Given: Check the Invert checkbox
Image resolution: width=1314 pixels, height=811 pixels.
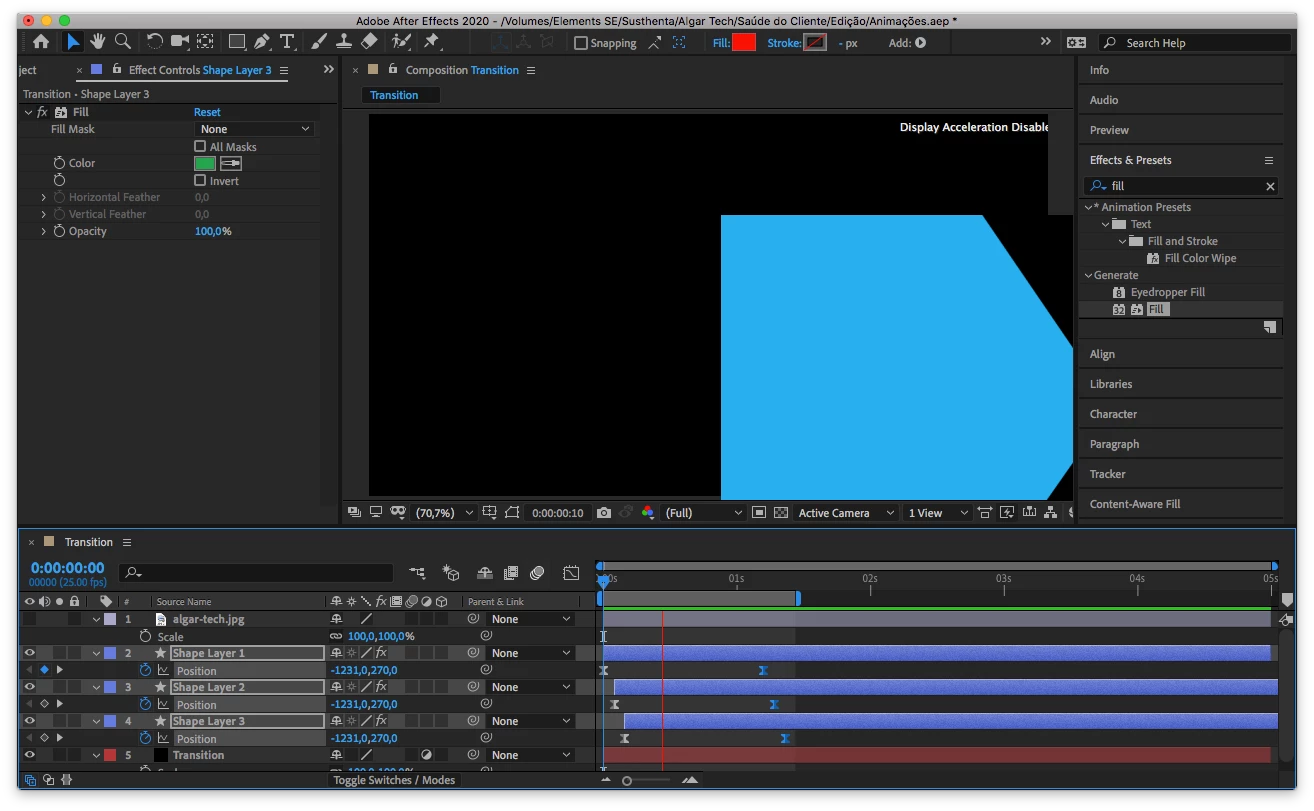Looking at the screenshot, I should tap(200, 181).
